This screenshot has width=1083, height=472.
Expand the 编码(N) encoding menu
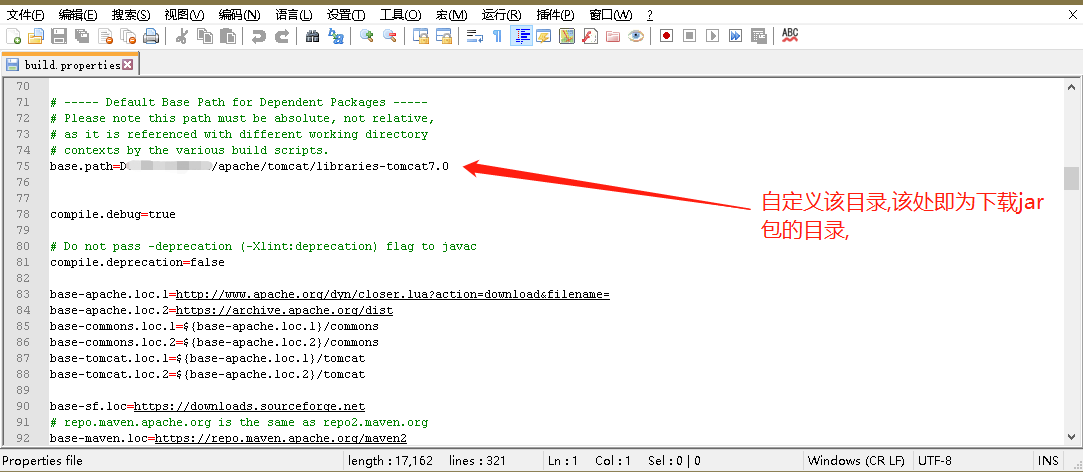click(239, 15)
